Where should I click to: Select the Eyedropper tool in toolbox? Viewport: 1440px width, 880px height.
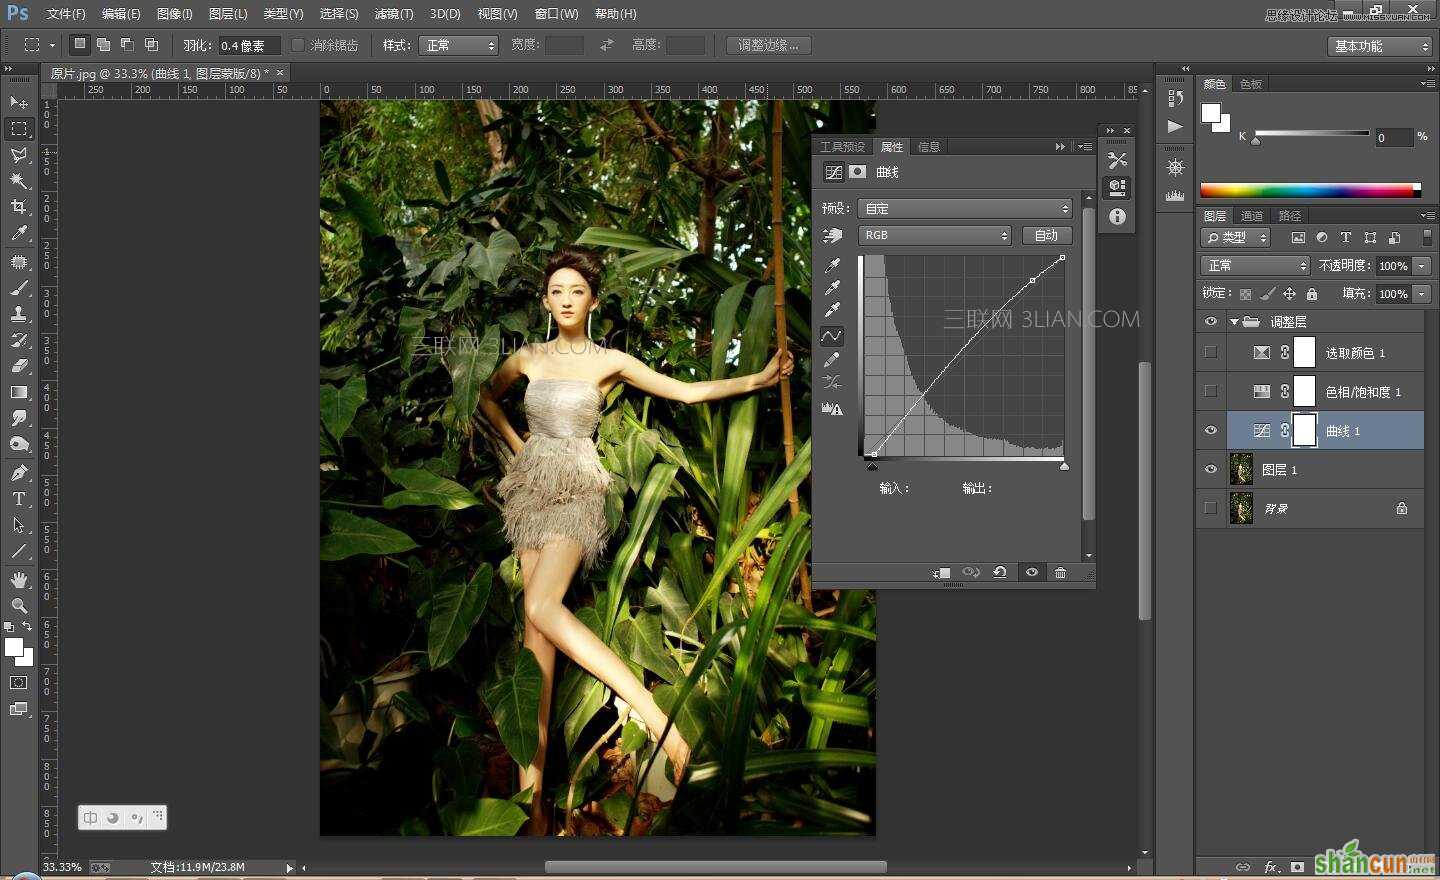pyautogui.click(x=19, y=233)
